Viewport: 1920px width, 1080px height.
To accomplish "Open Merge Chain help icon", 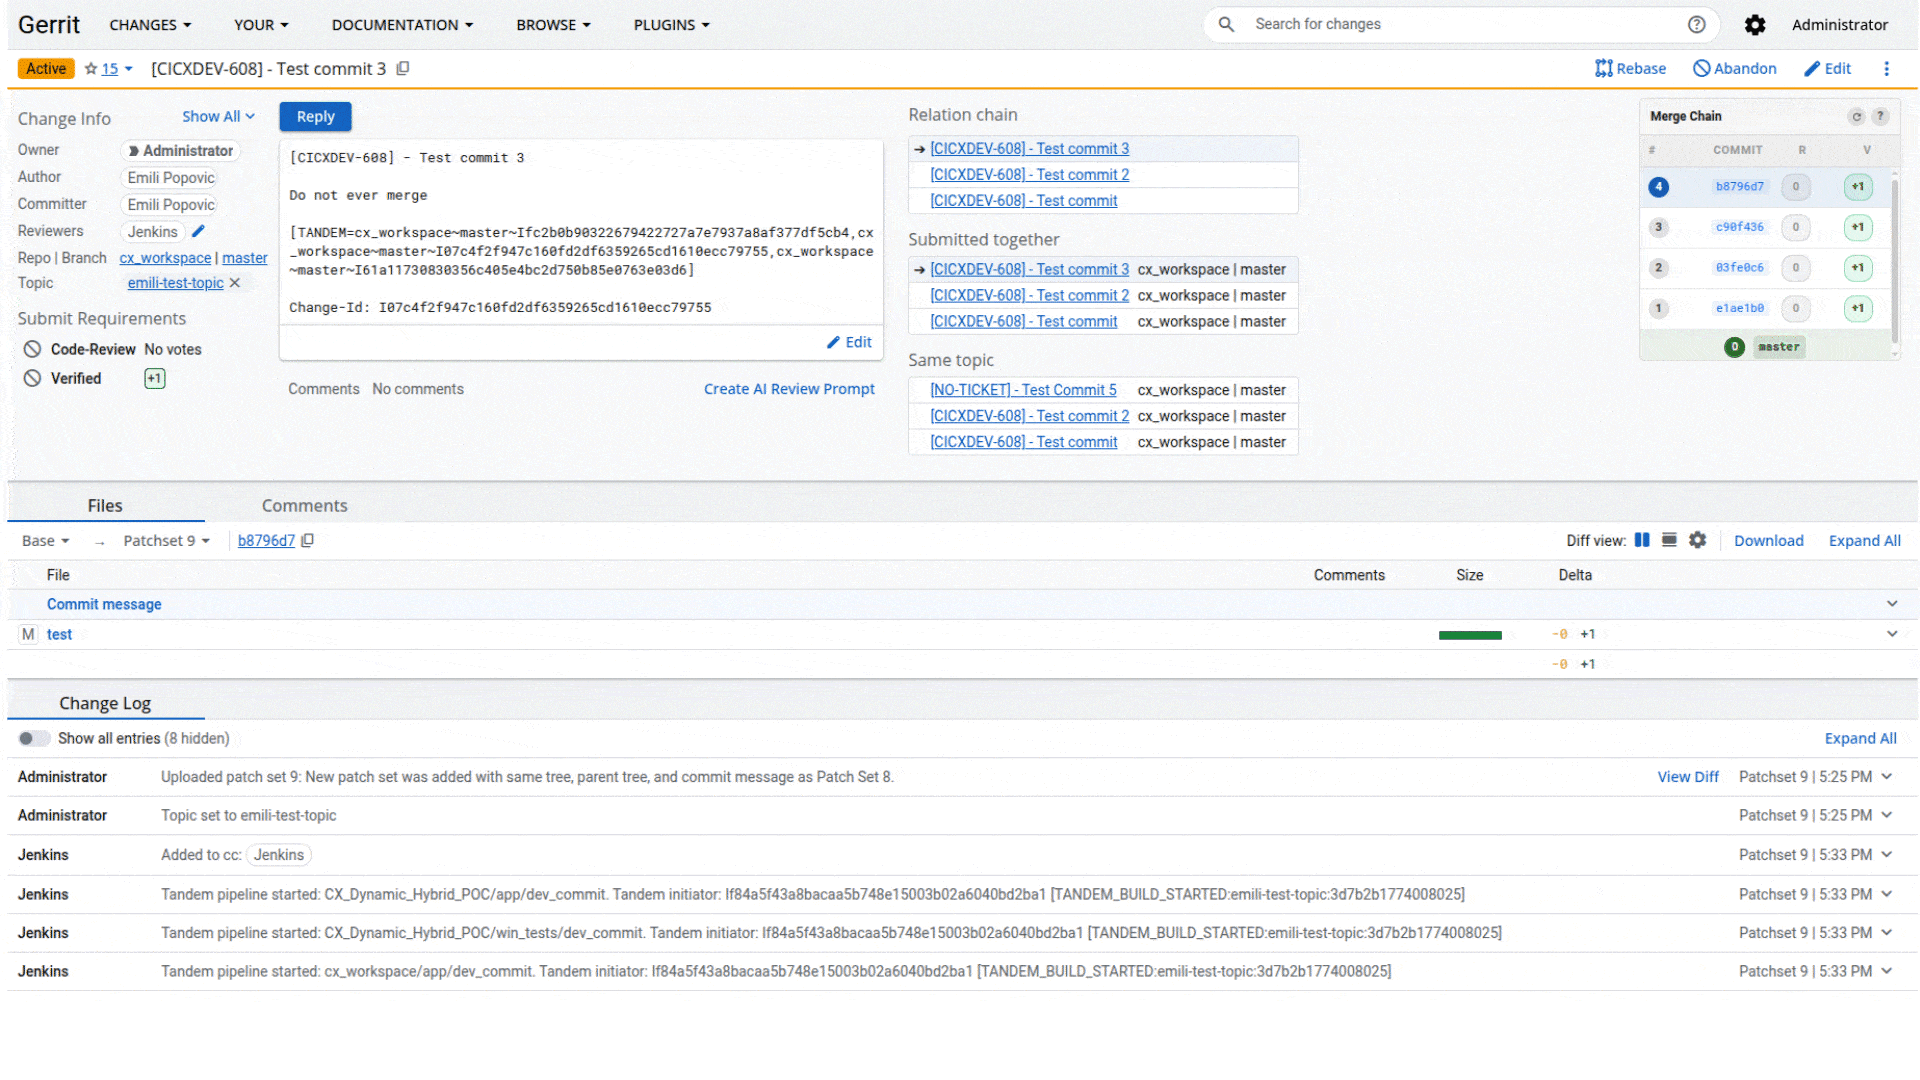I will pos(1880,117).
